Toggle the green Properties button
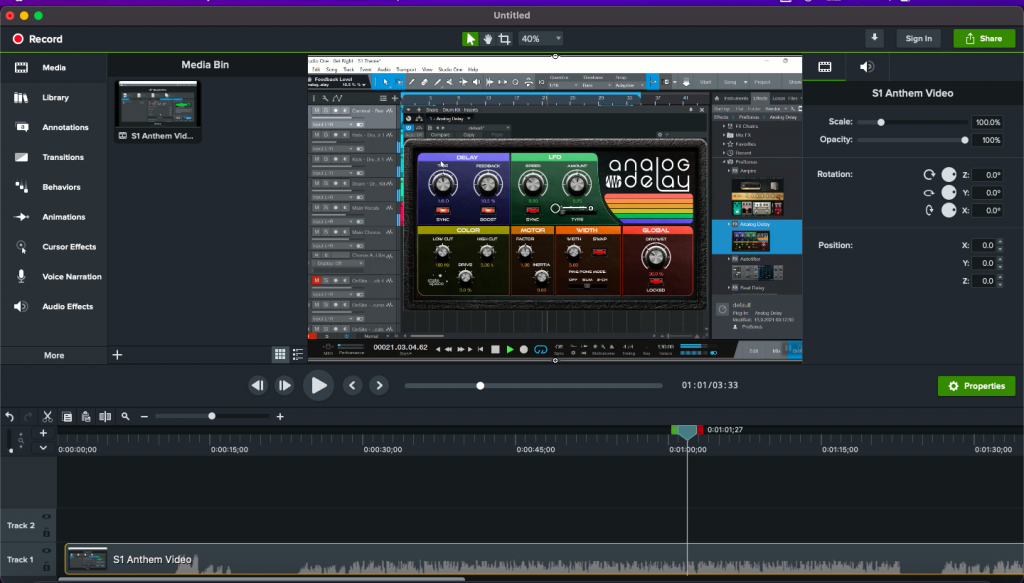The width and height of the screenshot is (1024, 583). 976,386
